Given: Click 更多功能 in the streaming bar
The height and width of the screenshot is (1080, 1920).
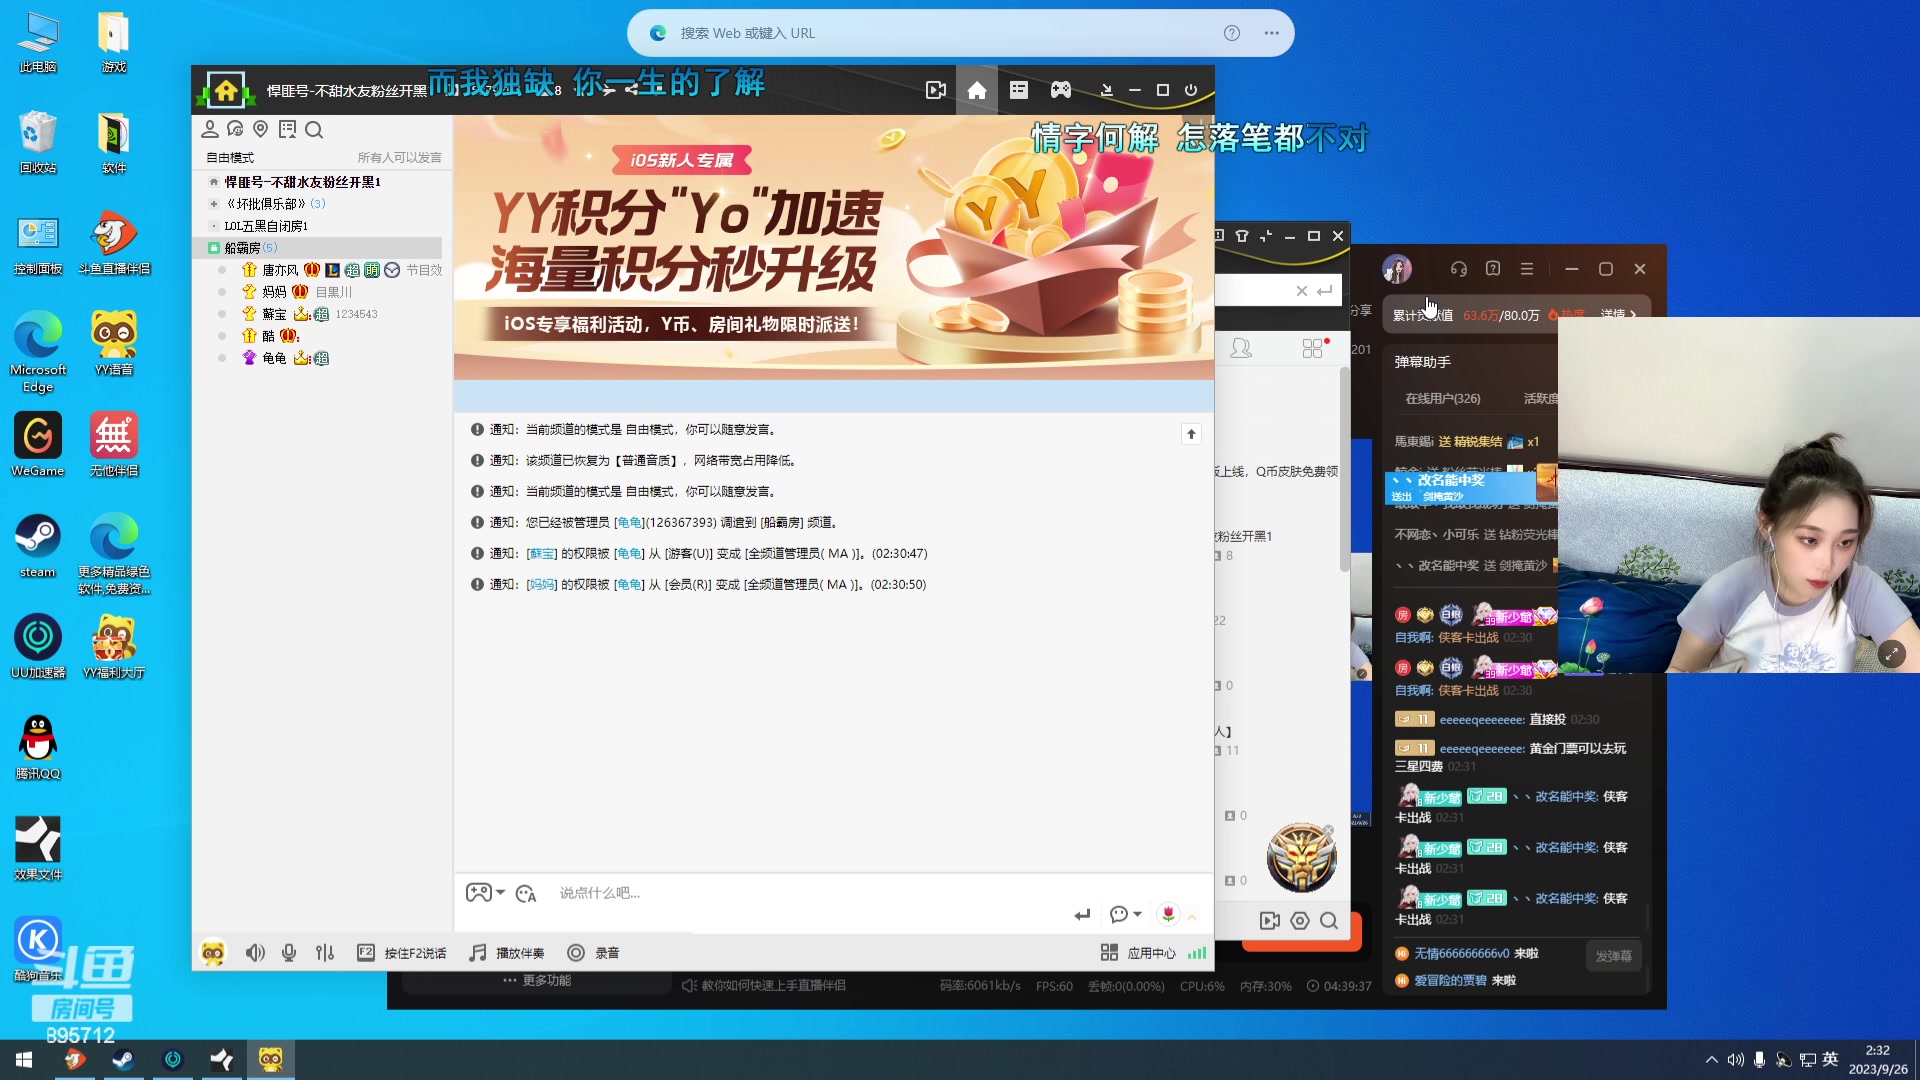Looking at the screenshot, I should coord(540,981).
